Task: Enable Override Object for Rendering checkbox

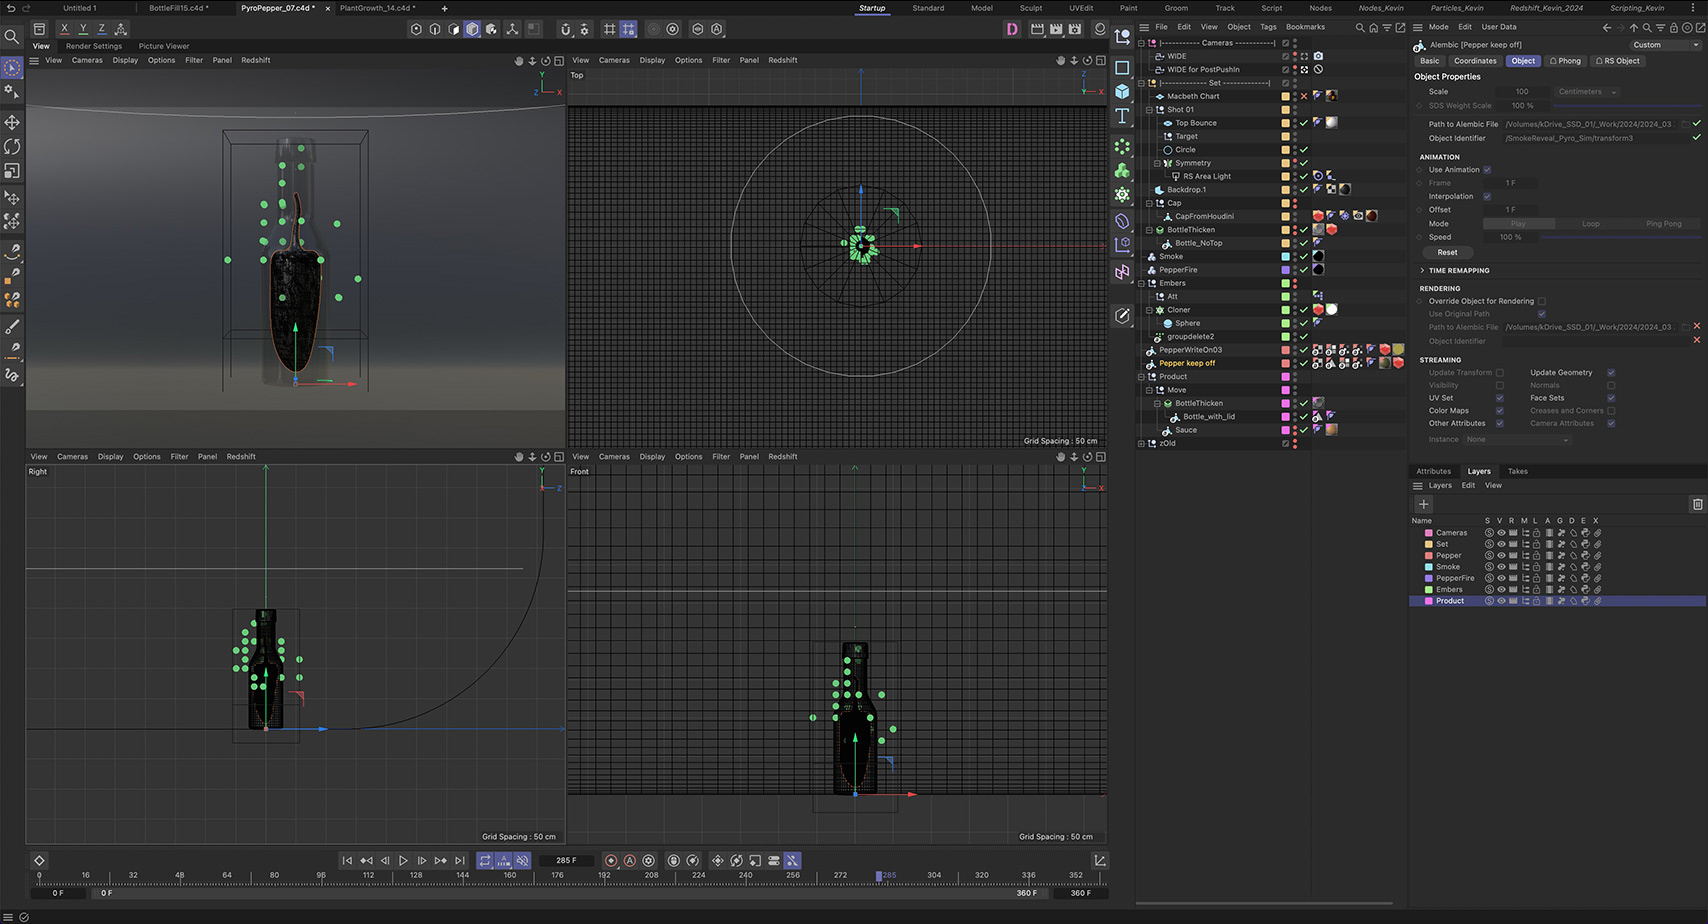Action: pyautogui.click(x=1541, y=301)
